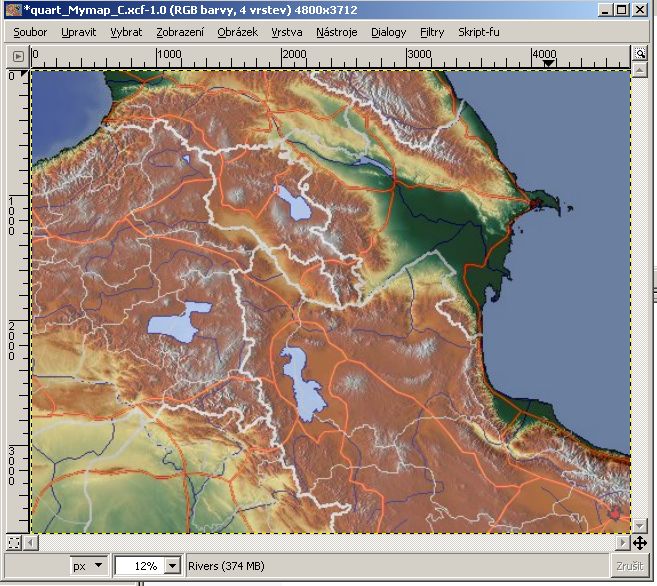Open the Nástroje menu
Viewport: 657px width, 586px height.
point(336,32)
